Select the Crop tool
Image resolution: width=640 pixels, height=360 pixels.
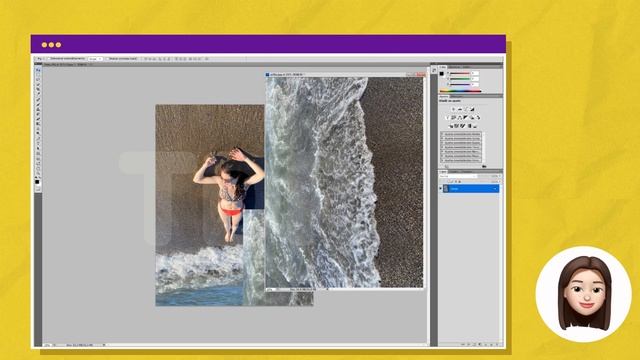pos(38,89)
